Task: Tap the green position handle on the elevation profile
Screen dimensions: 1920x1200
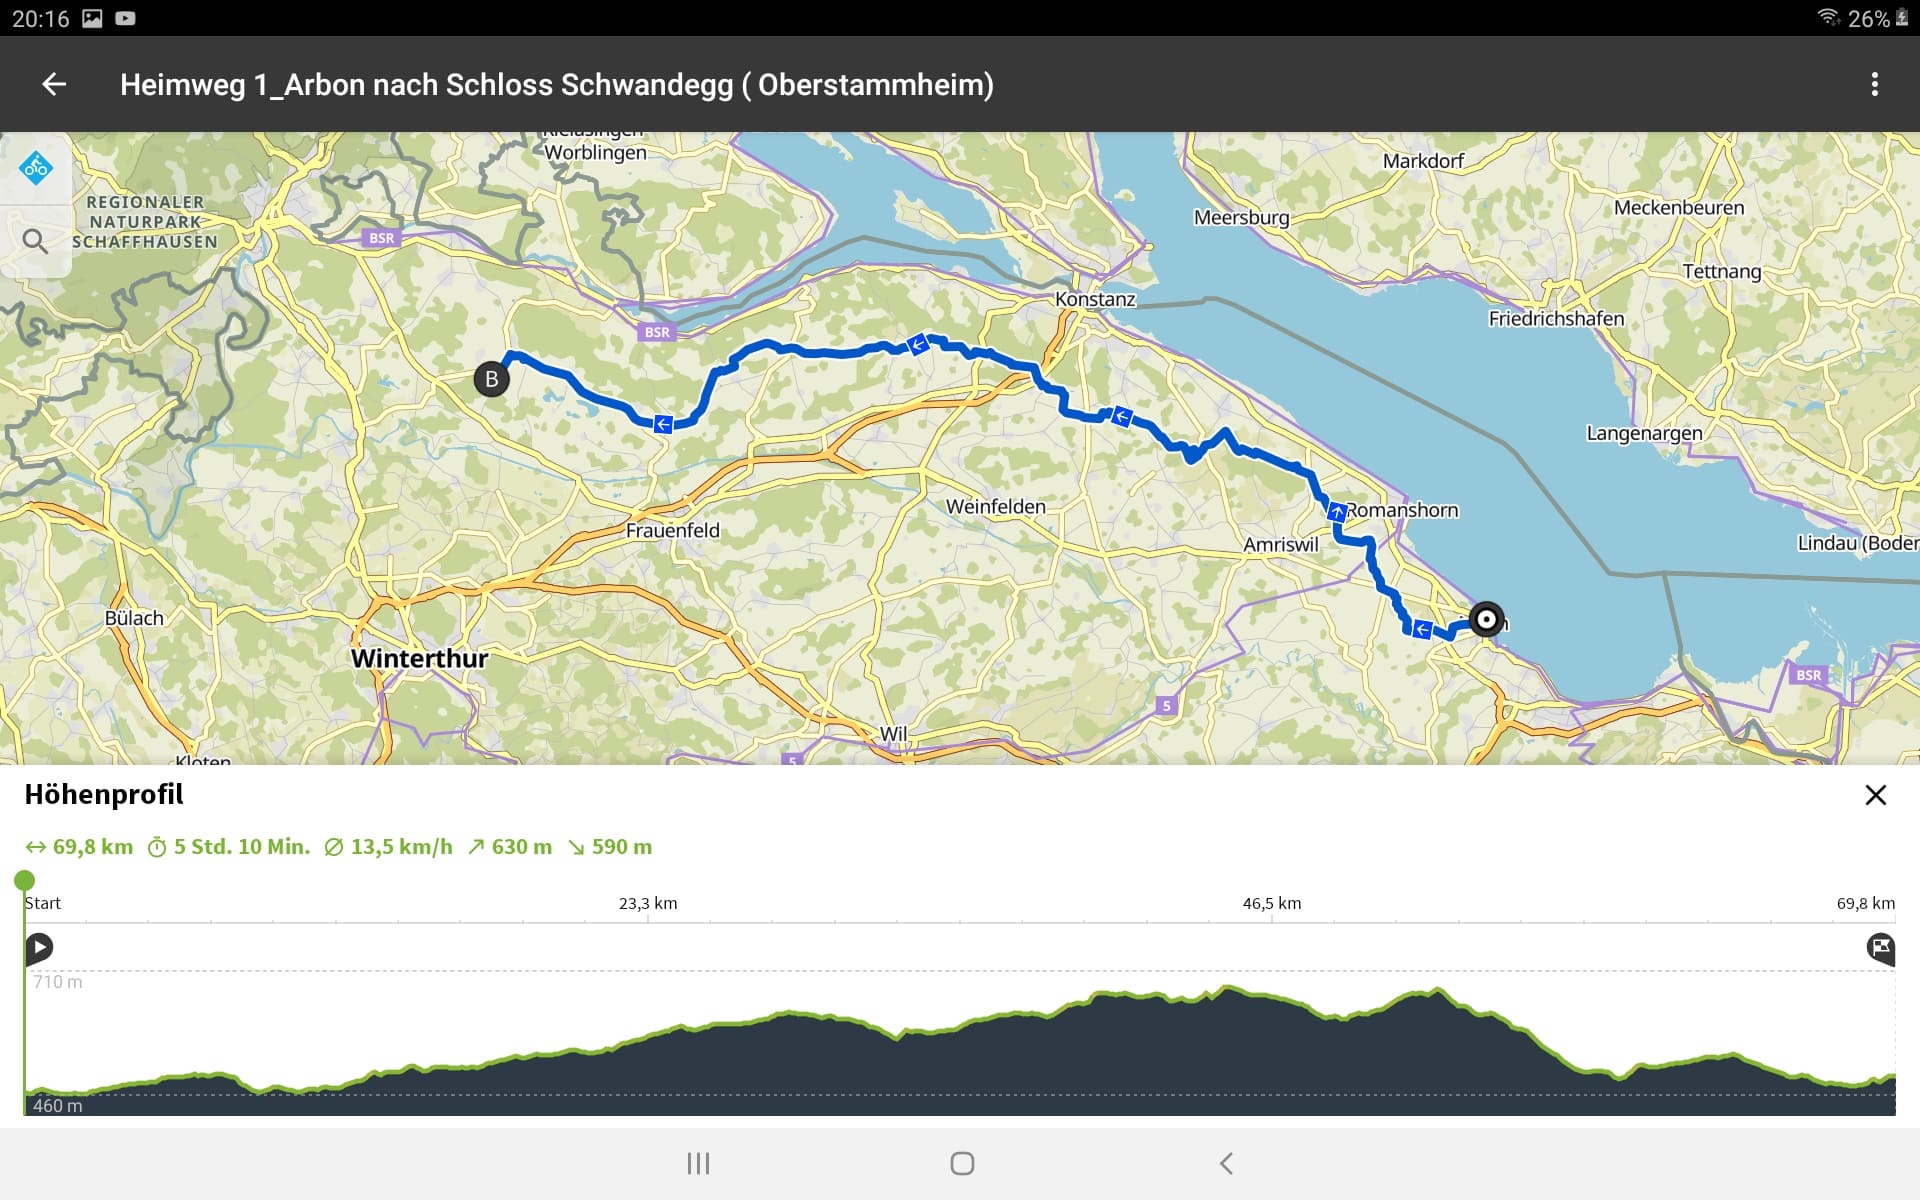Action: [x=24, y=881]
